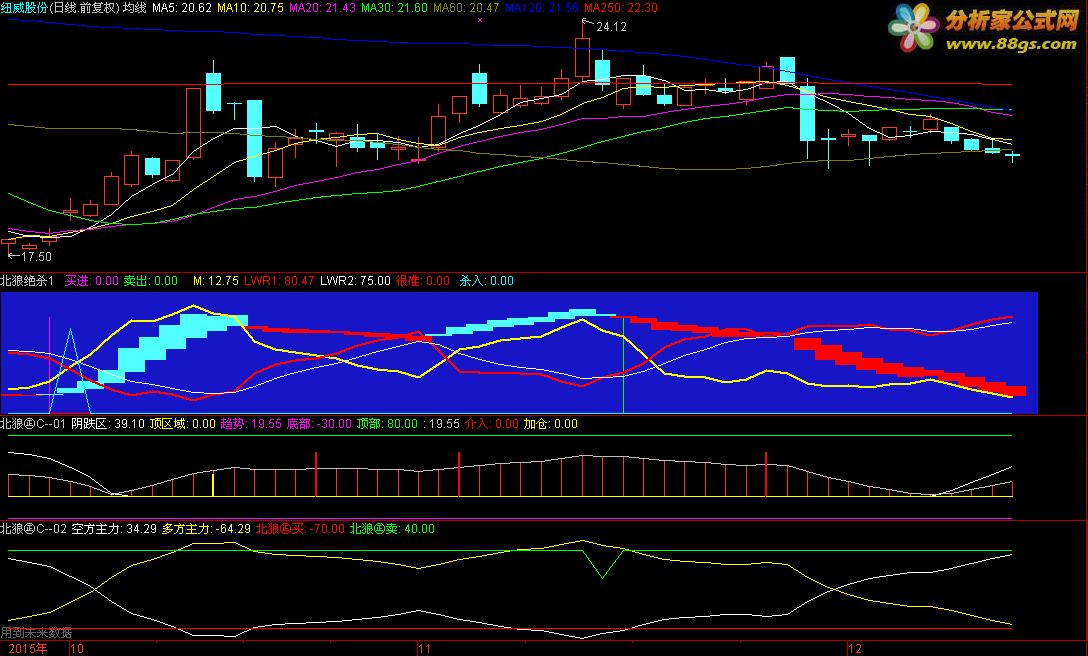Image resolution: width=1088 pixels, height=656 pixels.
Task: Select the 买进: 0.00 value
Action: coord(92,280)
